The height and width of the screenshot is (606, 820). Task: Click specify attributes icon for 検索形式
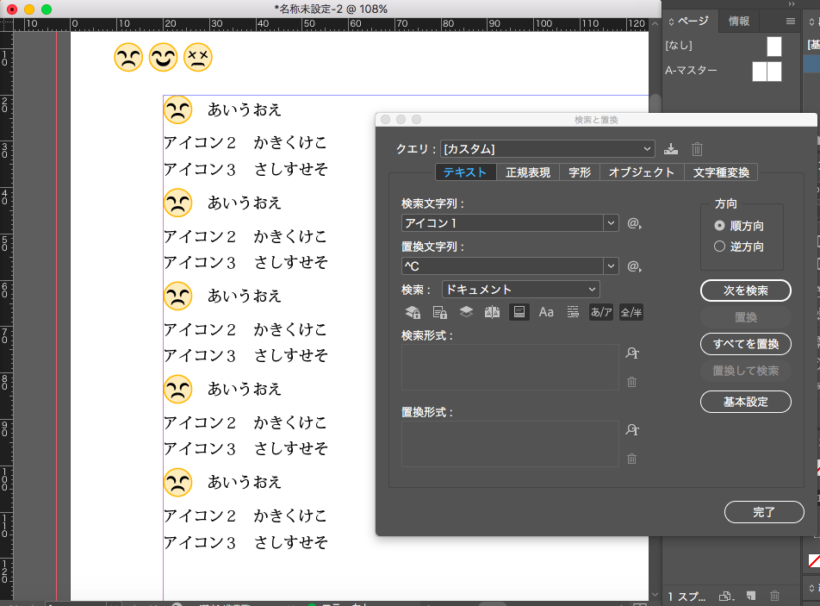631,353
